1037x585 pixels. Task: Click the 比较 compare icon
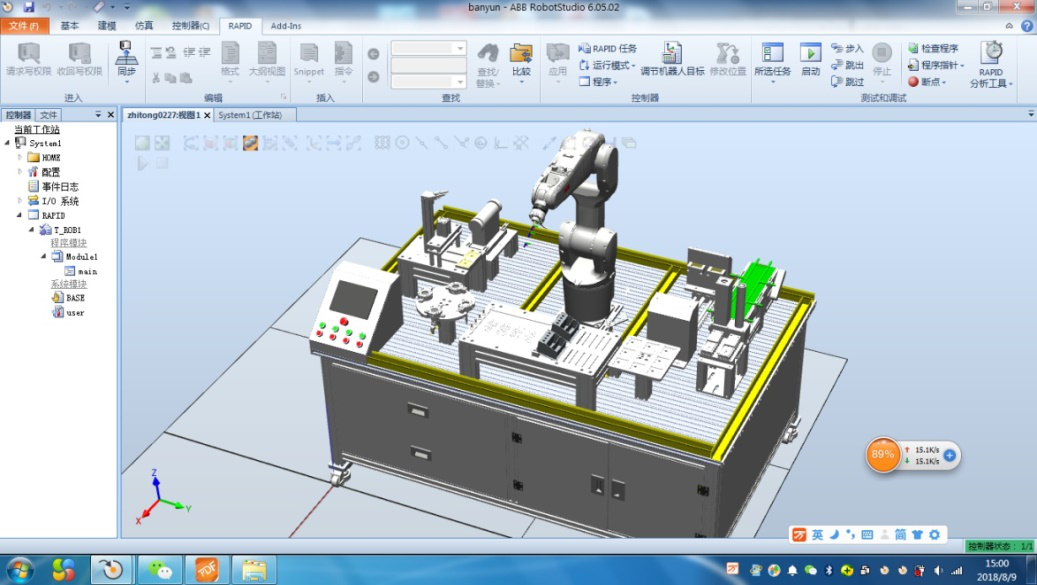(x=521, y=58)
